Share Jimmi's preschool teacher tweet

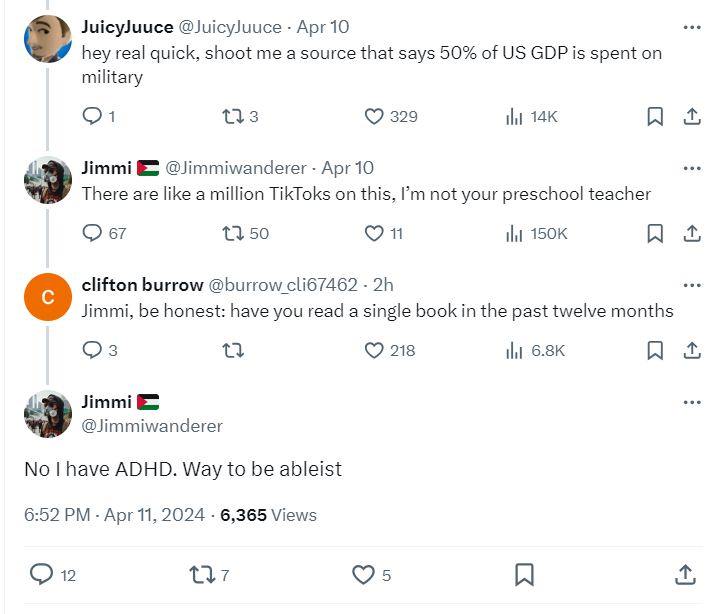pyautogui.click(x=692, y=233)
